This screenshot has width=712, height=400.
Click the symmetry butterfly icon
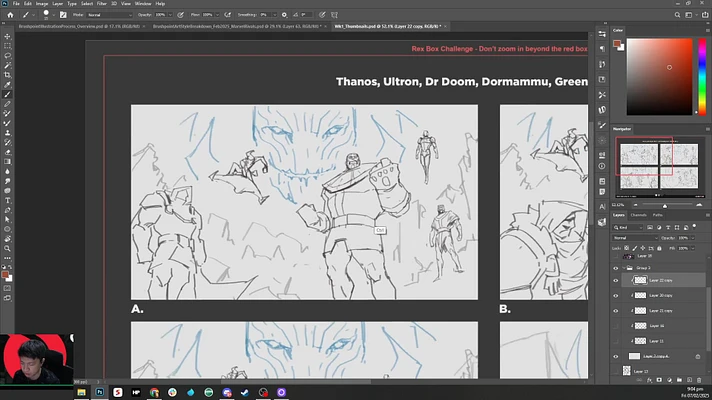click(335, 15)
